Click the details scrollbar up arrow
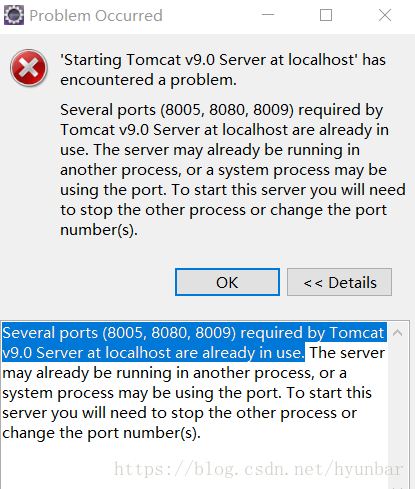The image size is (415, 489). [x=397, y=333]
